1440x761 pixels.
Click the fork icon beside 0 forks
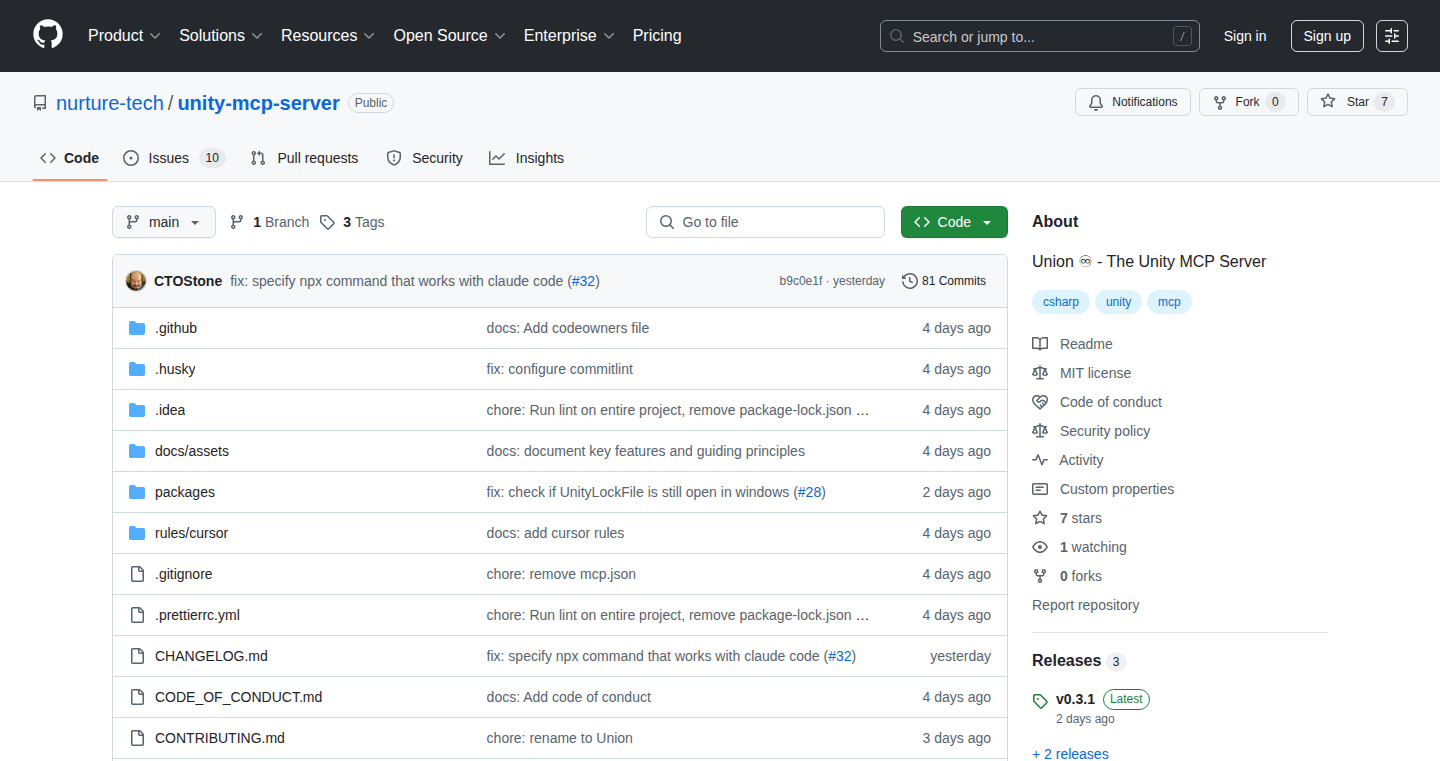[x=1040, y=576]
